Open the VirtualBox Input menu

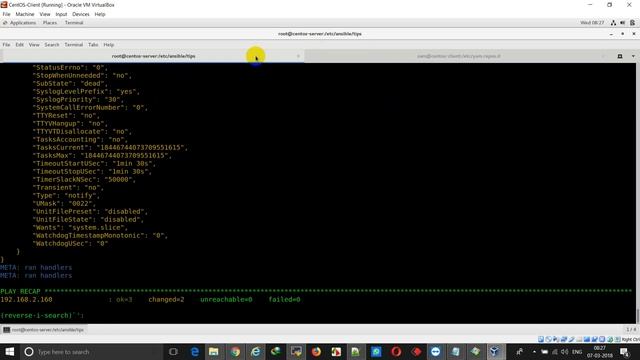pos(61,14)
